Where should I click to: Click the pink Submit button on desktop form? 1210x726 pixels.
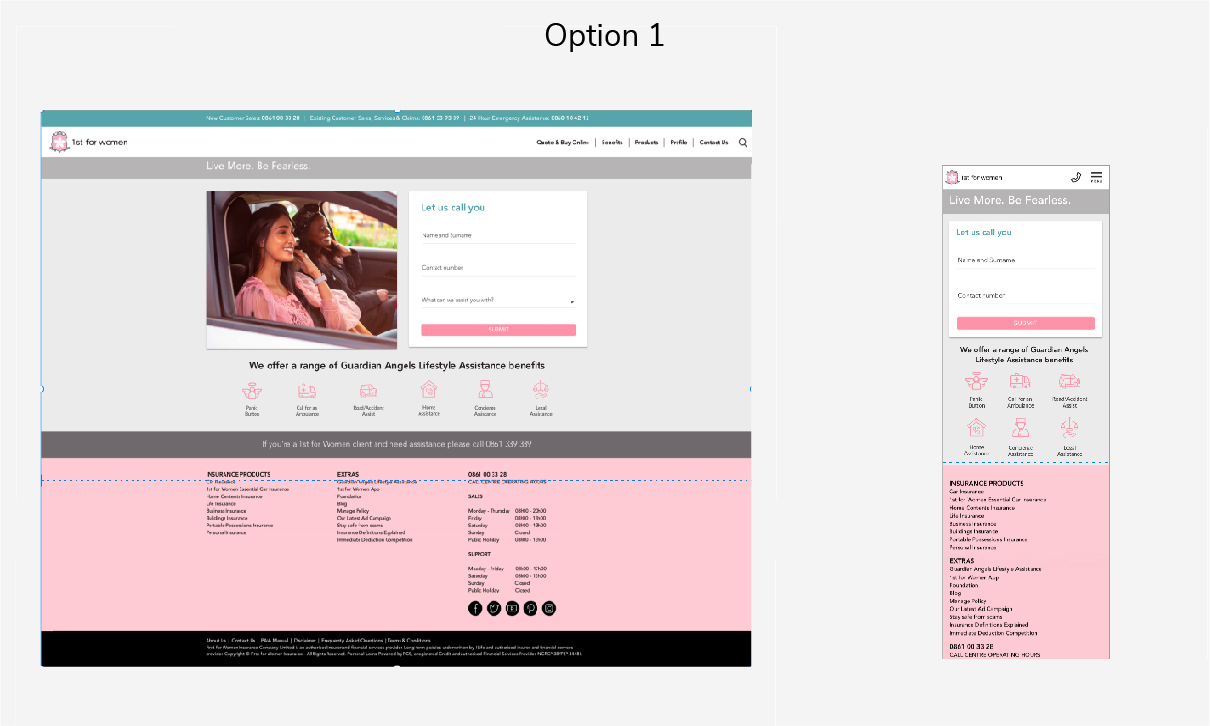498,329
